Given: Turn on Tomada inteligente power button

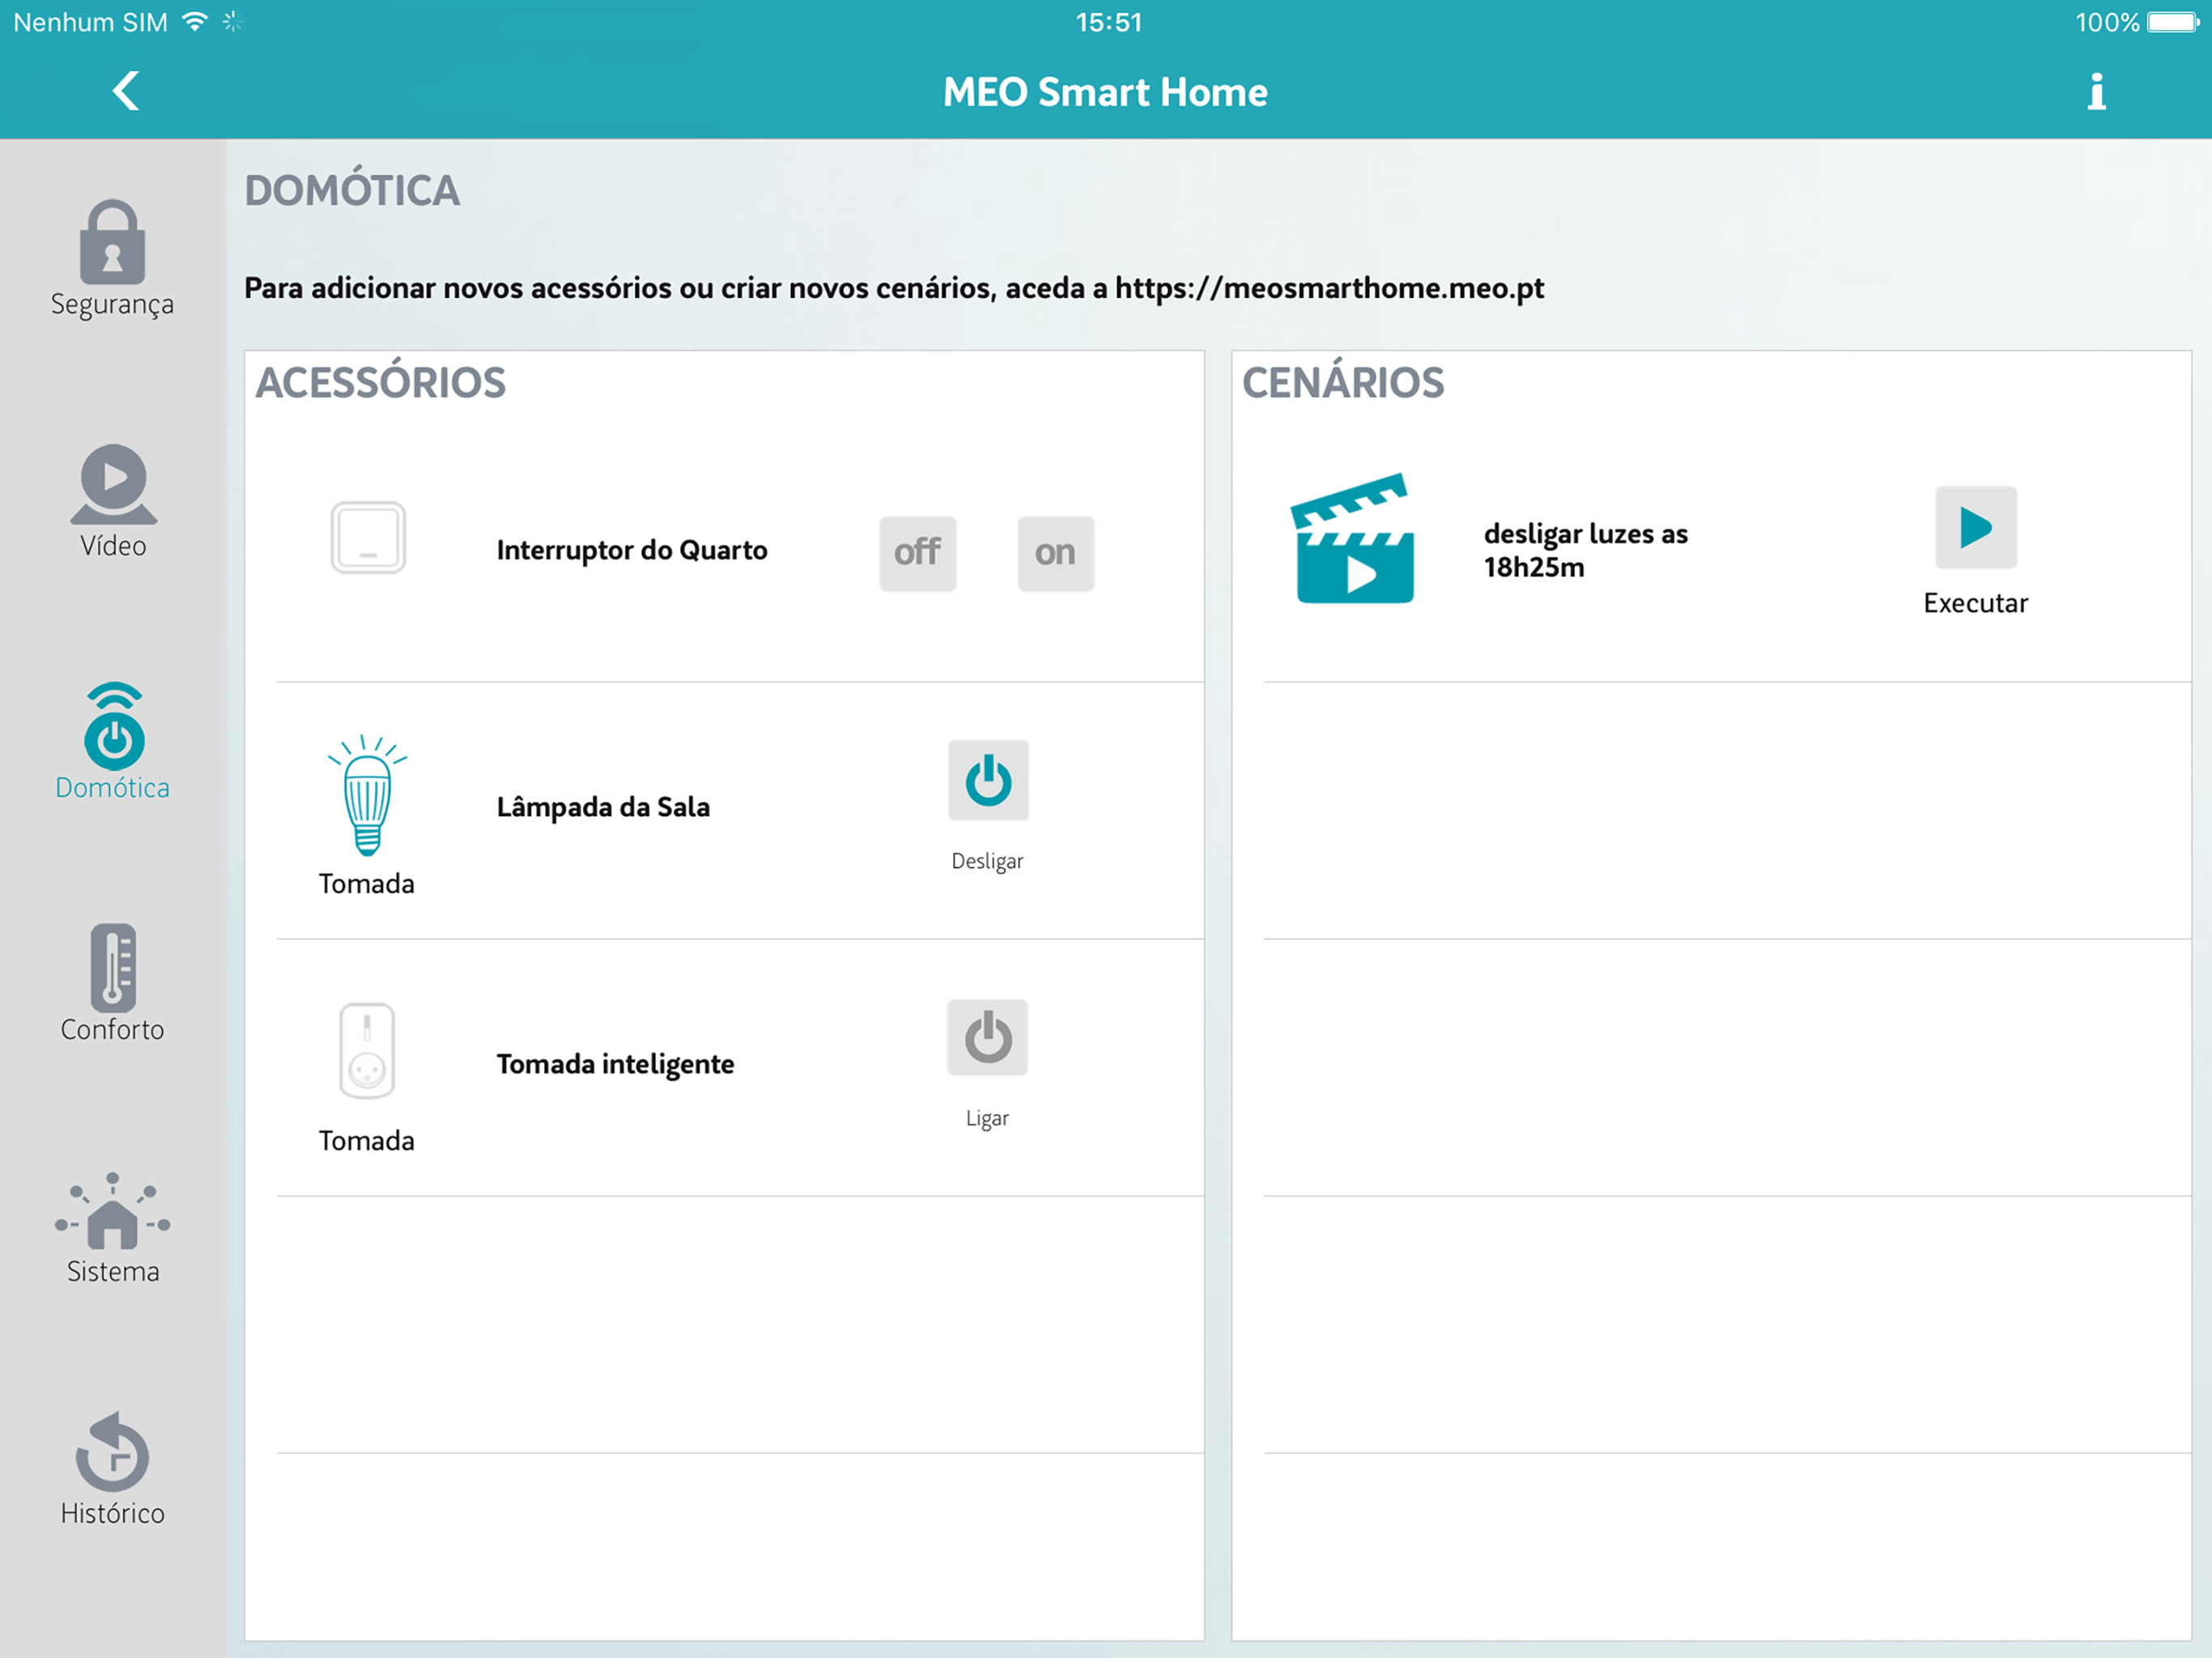Looking at the screenshot, I should (x=987, y=1038).
